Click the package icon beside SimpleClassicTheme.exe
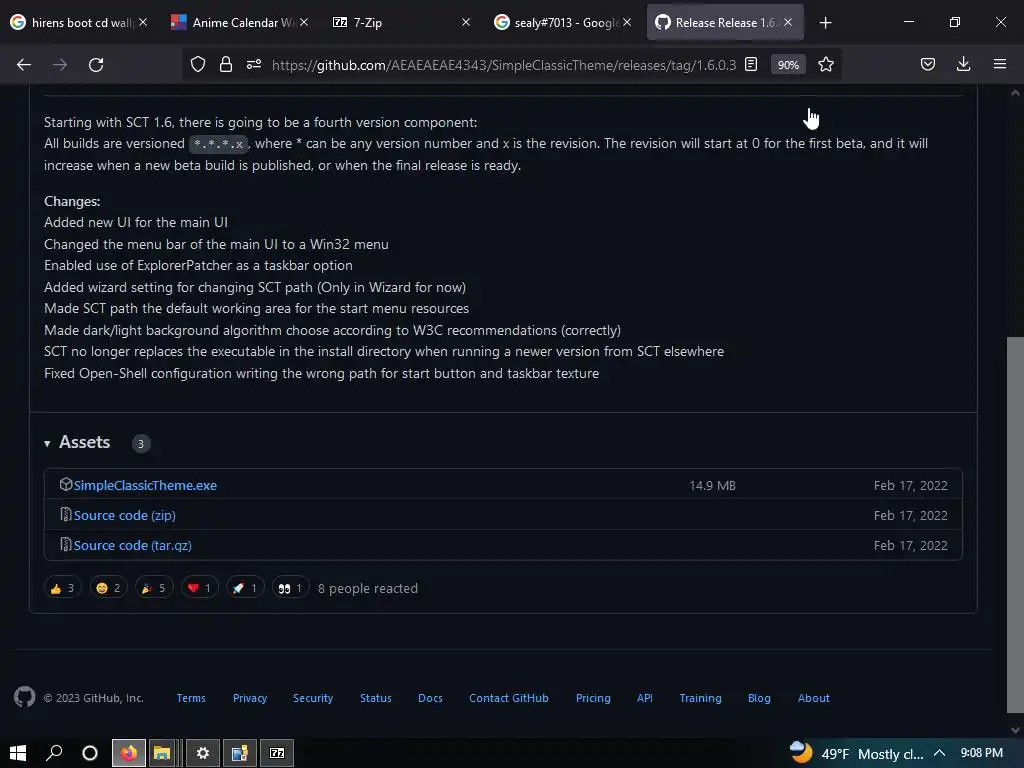Screen dimensions: 1024x768 click(x=65, y=484)
